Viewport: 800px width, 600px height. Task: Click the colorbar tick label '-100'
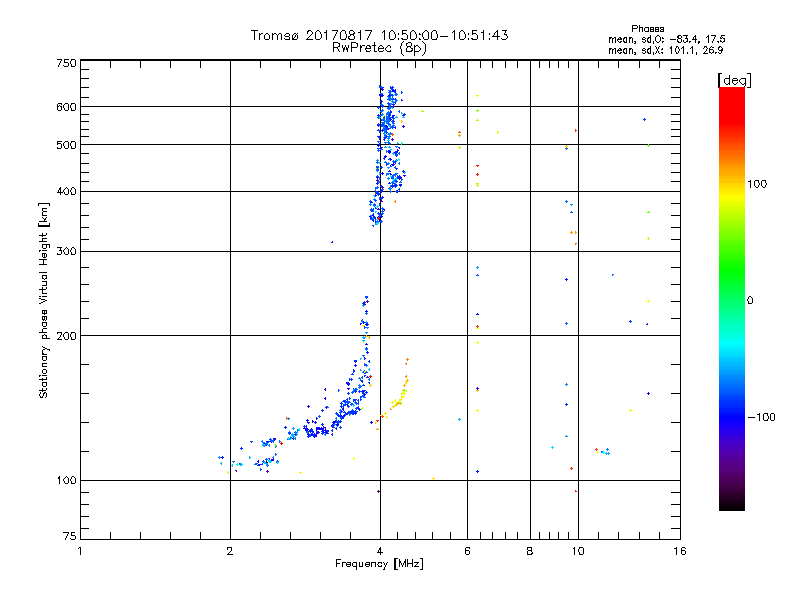pyautogui.click(x=761, y=417)
